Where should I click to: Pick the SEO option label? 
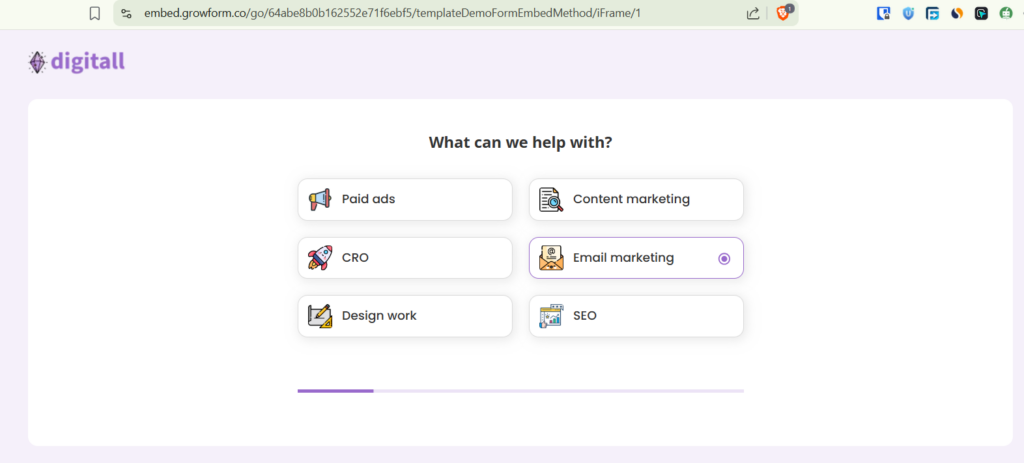tap(585, 316)
